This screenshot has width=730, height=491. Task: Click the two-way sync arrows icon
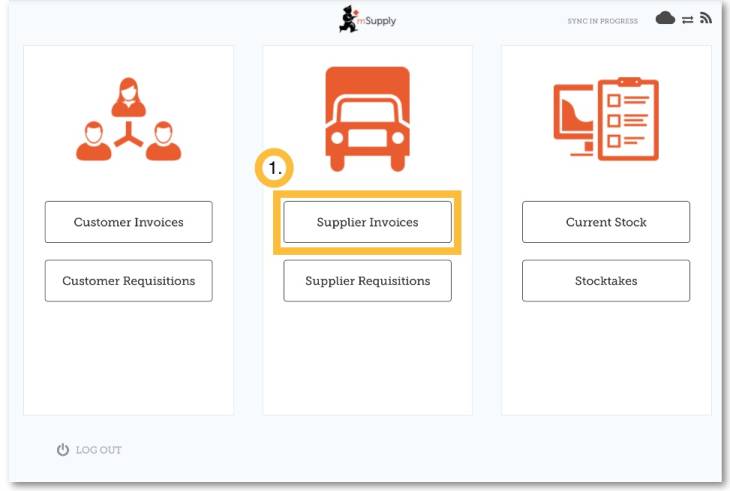tap(687, 20)
